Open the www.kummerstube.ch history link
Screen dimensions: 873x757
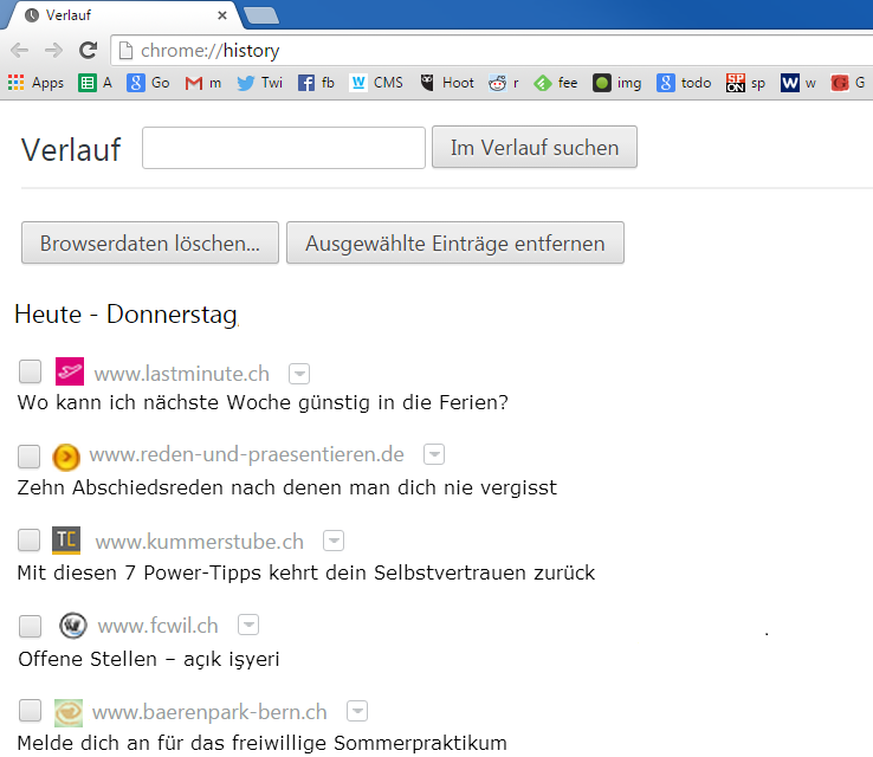199,541
